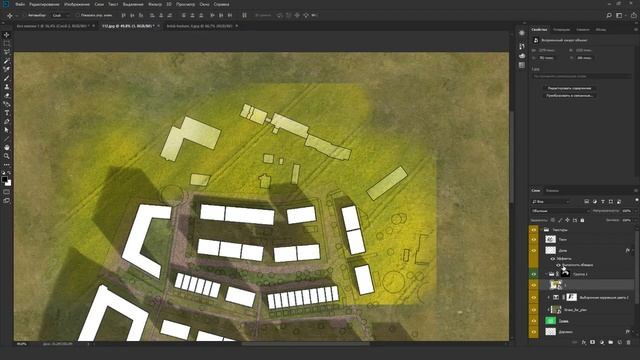Filter layers by type (T) icon
This screenshot has width=640, height=360.
(603, 202)
